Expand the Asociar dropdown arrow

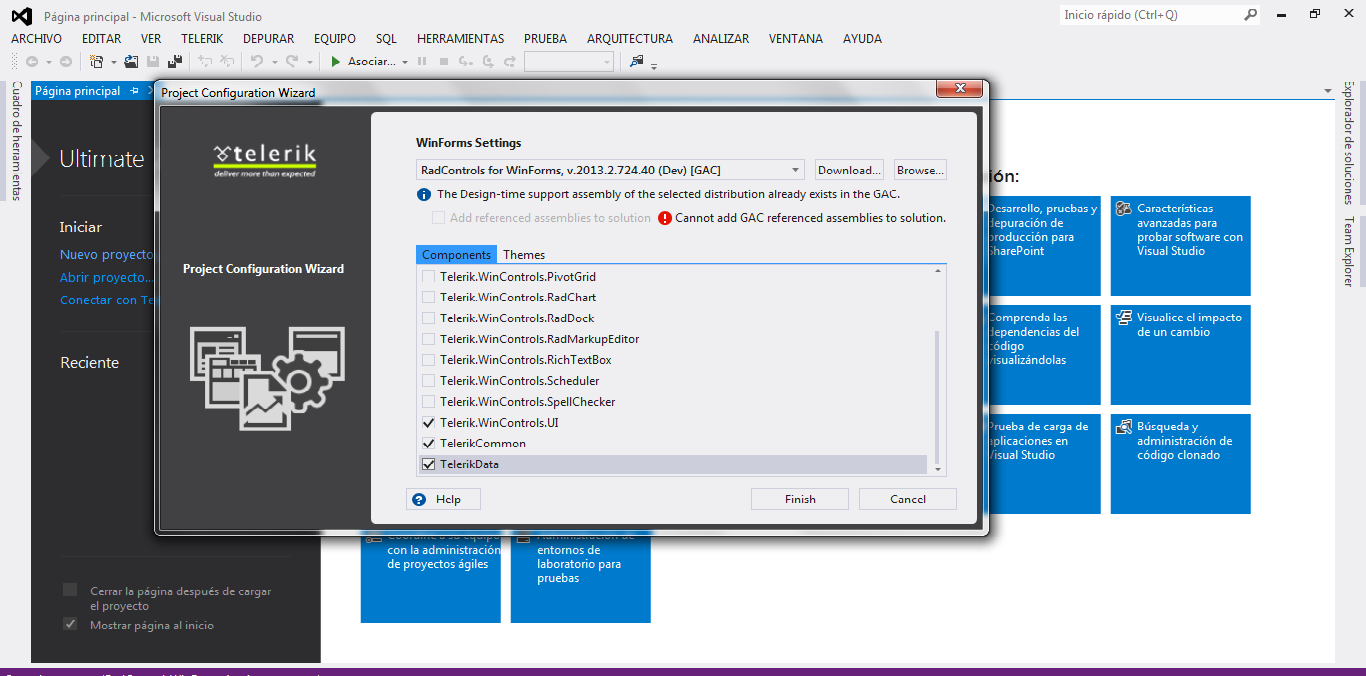pyautogui.click(x=405, y=62)
